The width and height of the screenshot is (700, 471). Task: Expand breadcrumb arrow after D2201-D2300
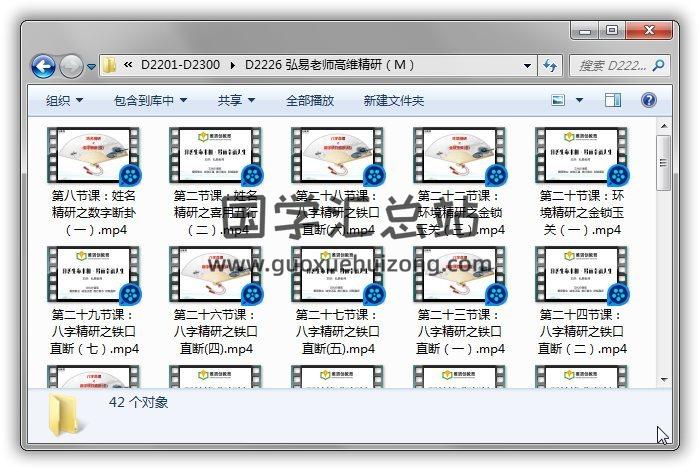[x=233, y=65]
